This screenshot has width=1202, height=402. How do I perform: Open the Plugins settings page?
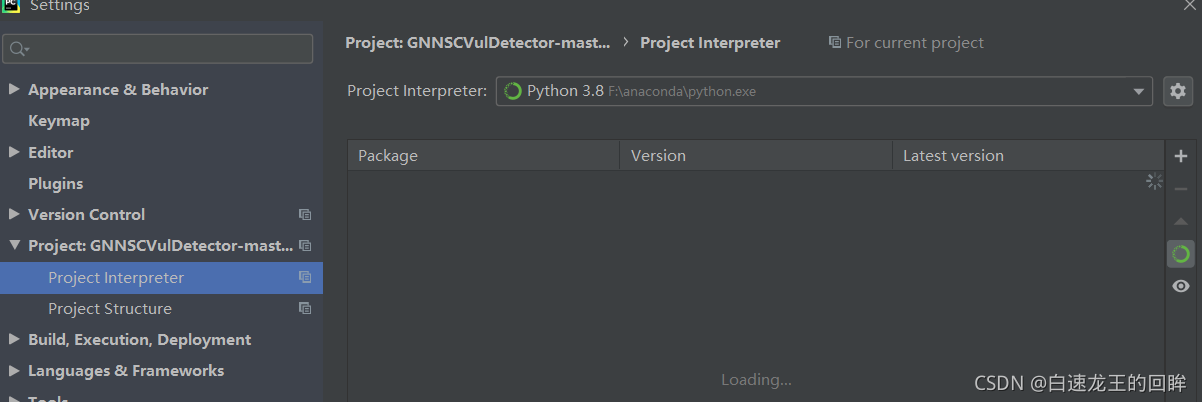point(55,184)
